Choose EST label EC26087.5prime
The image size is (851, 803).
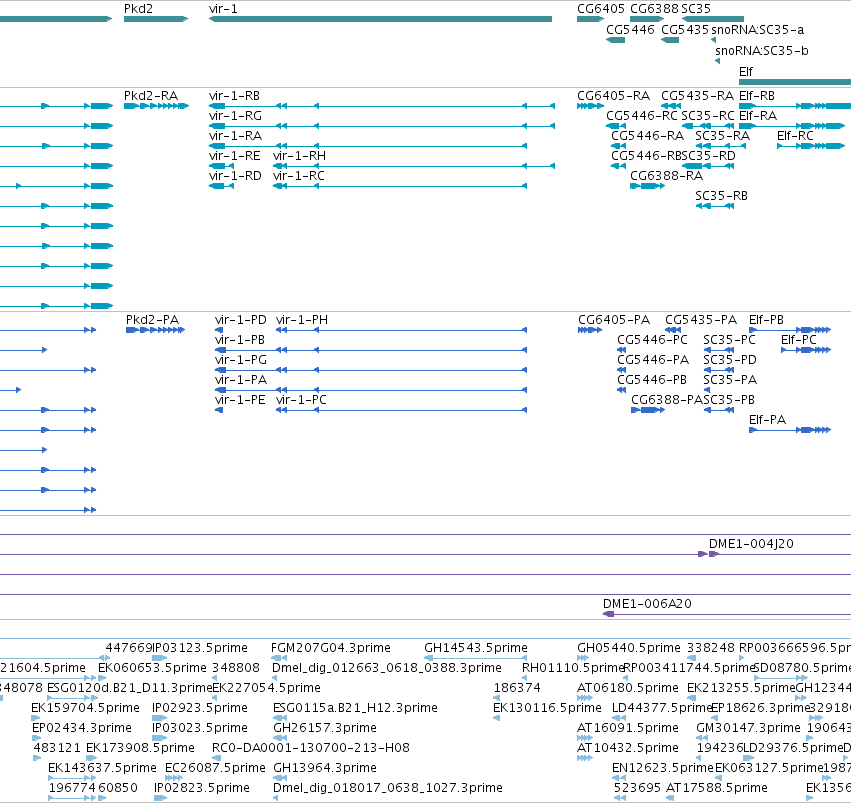coord(215,768)
